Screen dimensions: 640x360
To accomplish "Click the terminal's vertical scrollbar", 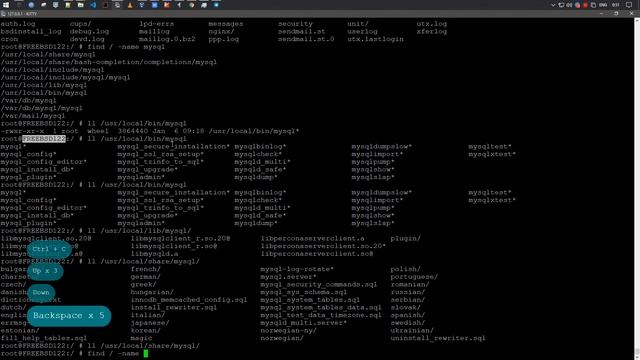I will (x=637, y=188).
